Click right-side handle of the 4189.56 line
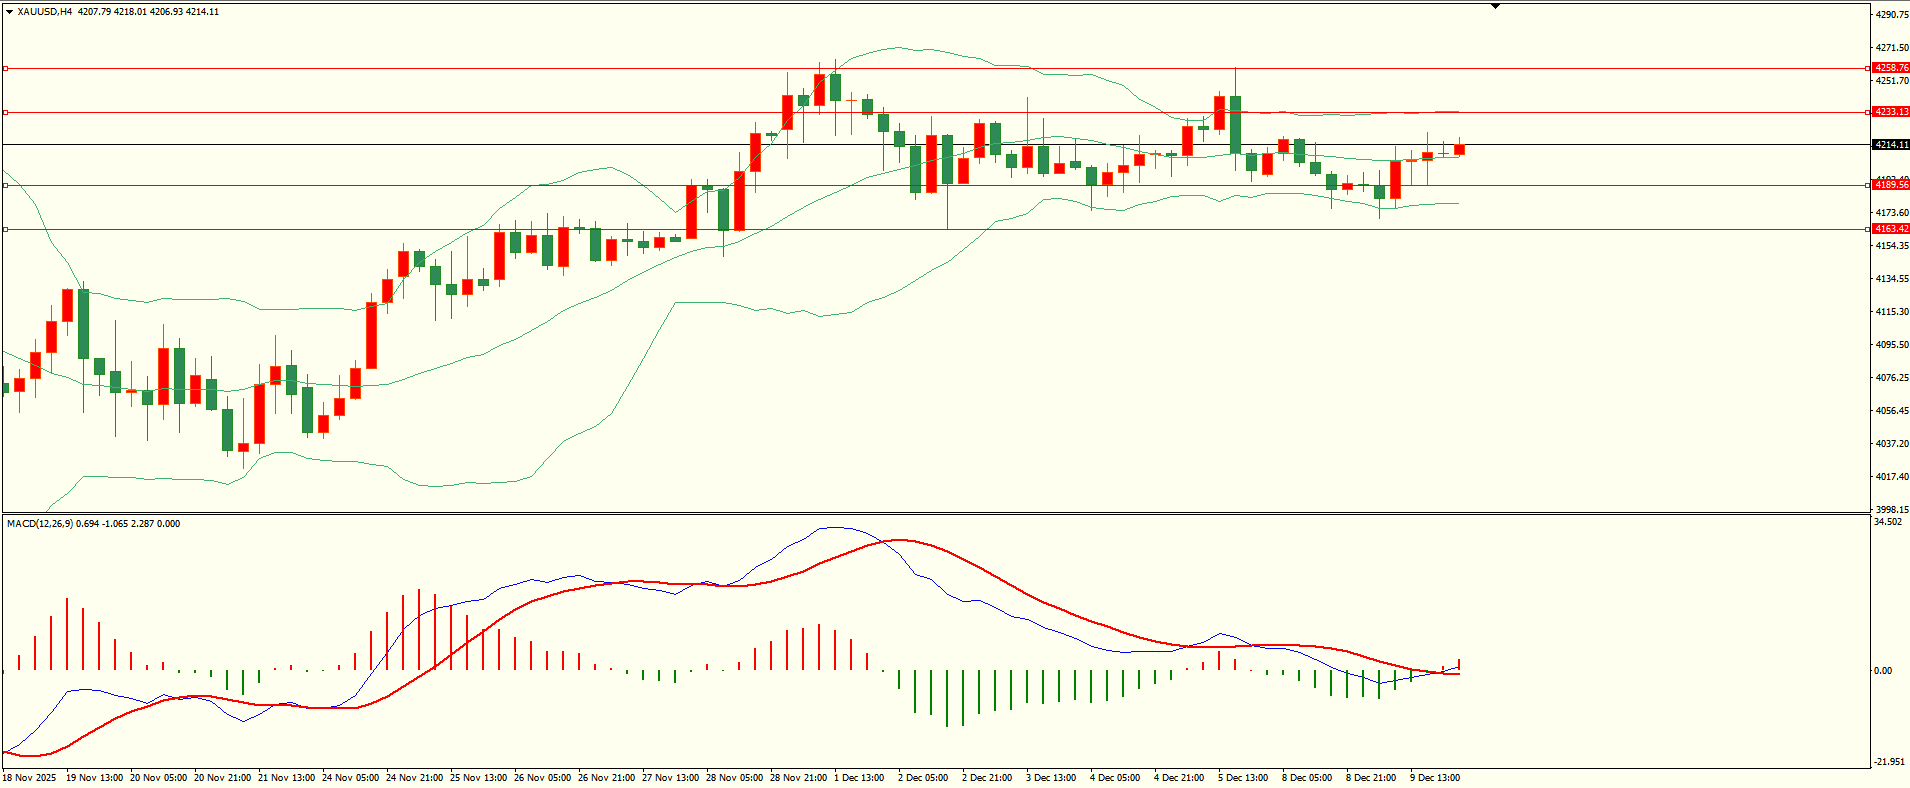 1869,185
